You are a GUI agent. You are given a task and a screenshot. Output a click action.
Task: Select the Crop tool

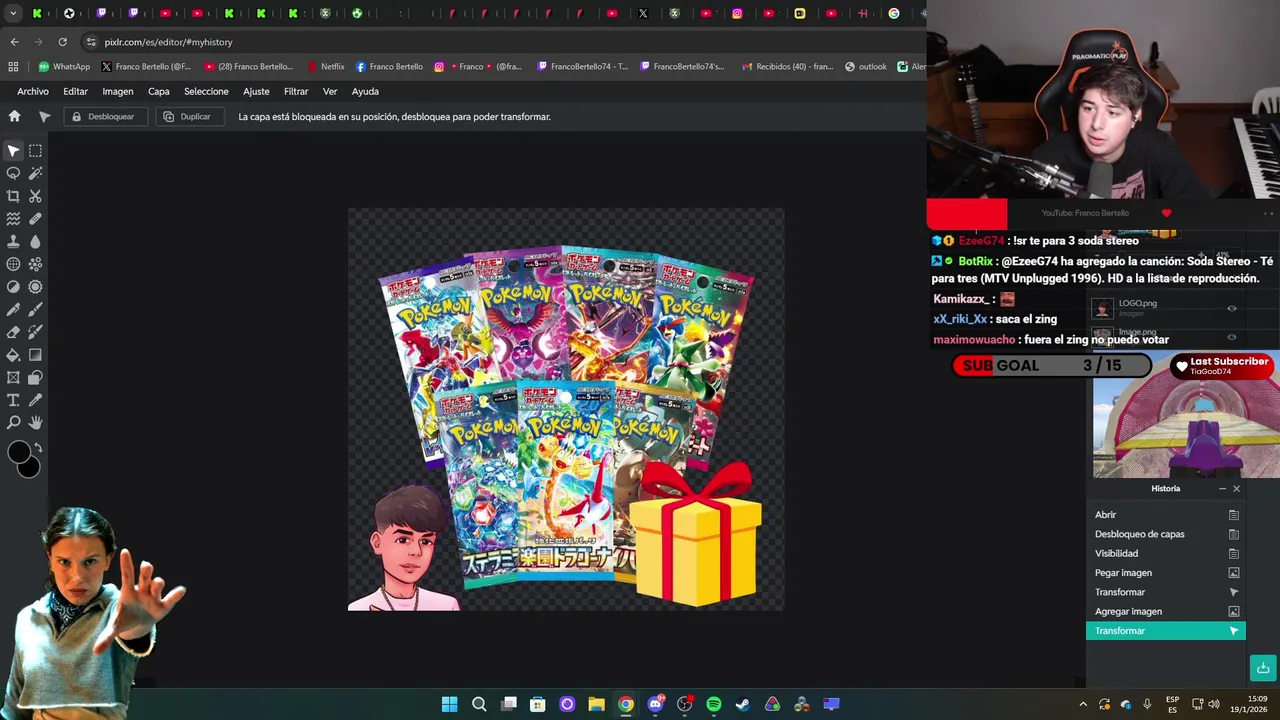[13, 196]
